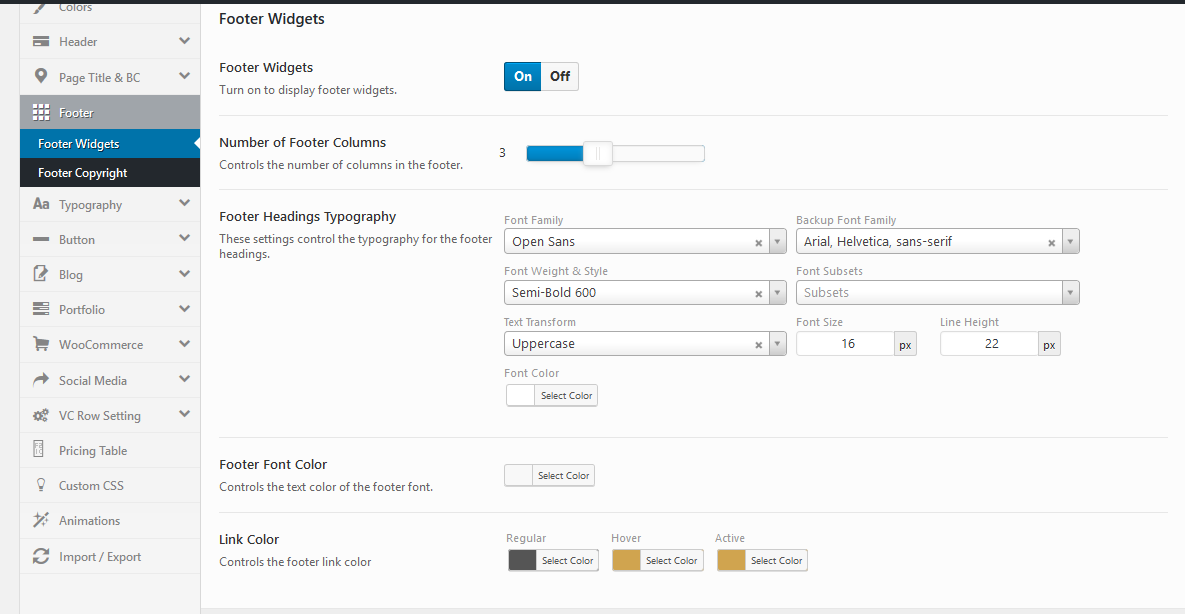Image resolution: width=1185 pixels, height=614 pixels.
Task: Click the Typography 'Aa' sidebar icon
Action: pos(41,204)
